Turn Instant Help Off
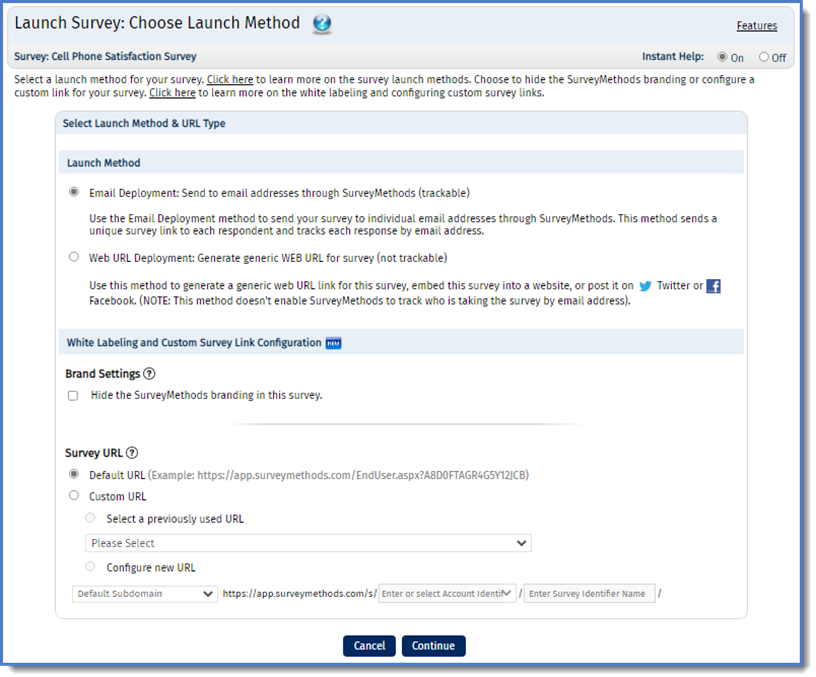Screen dimensions: 816x677 coord(763,57)
